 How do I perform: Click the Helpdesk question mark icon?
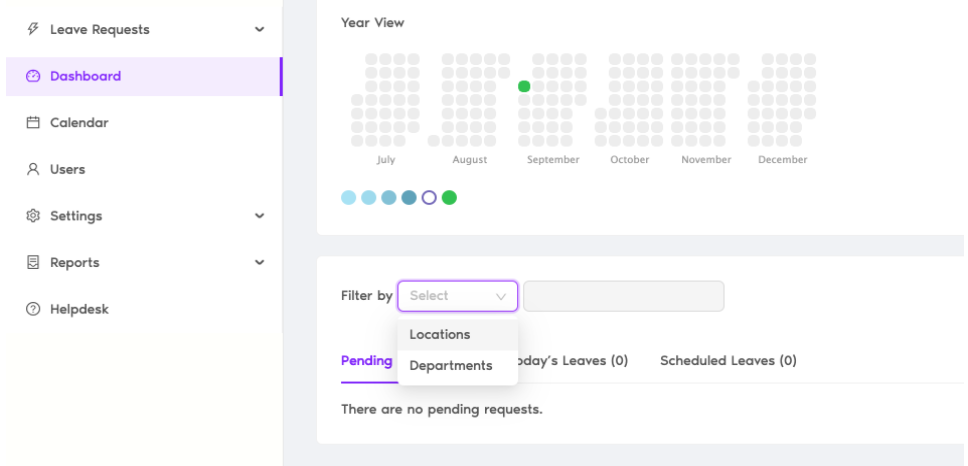[33, 309]
